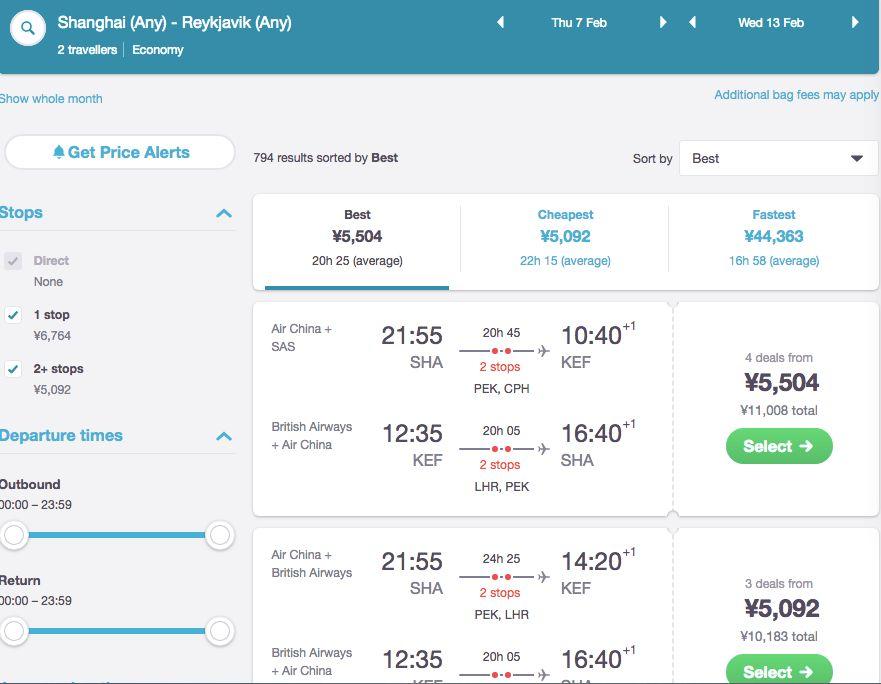Click Outbound slider left handle
Viewport: 881px width, 684px height.
click(14, 535)
